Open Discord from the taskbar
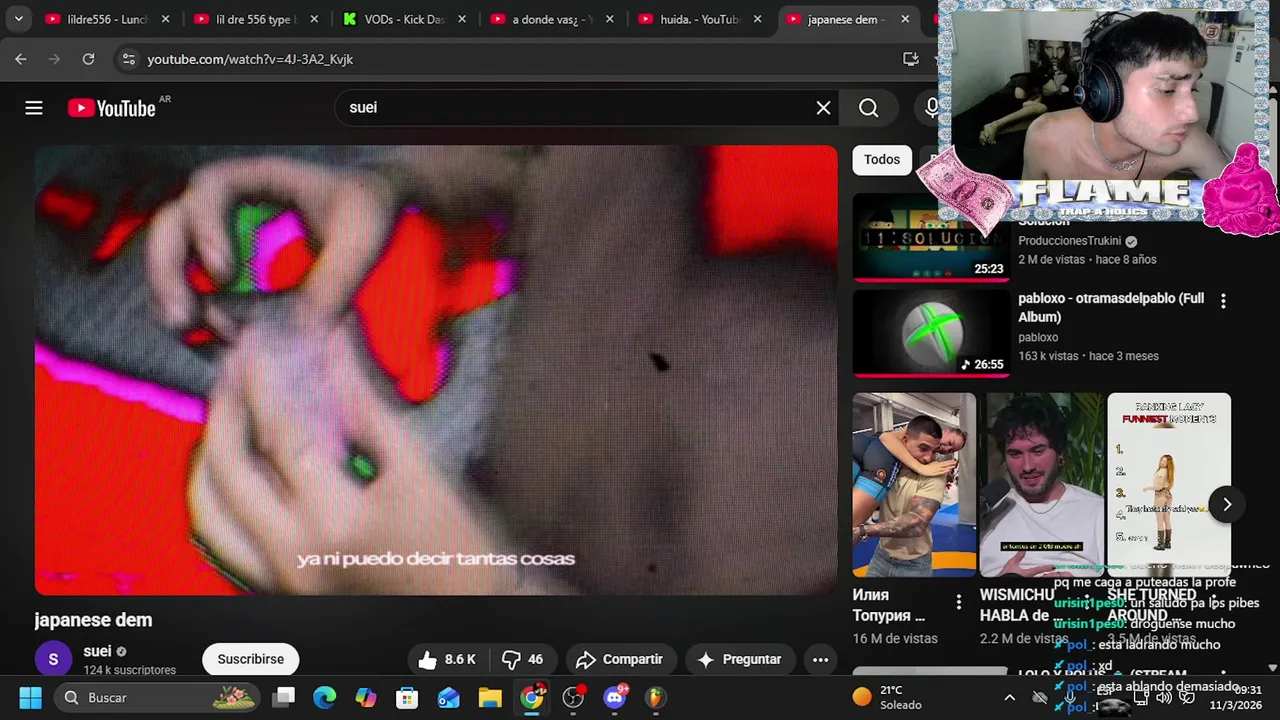 (615, 697)
